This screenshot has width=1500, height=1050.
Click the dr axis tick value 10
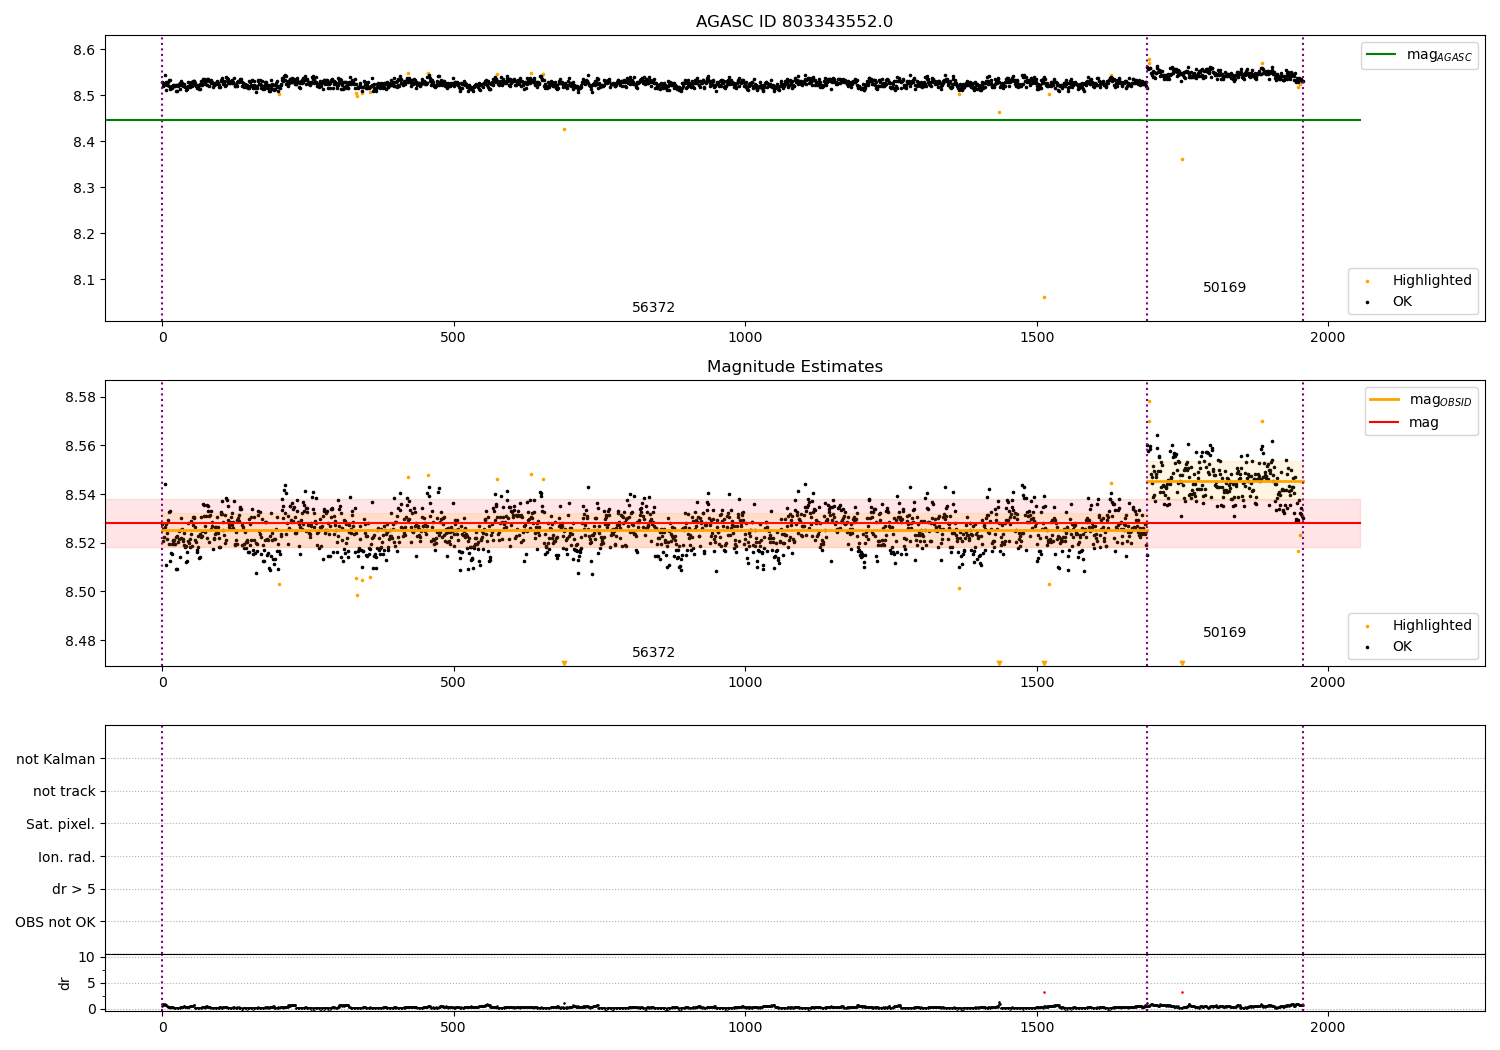coord(87,957)
